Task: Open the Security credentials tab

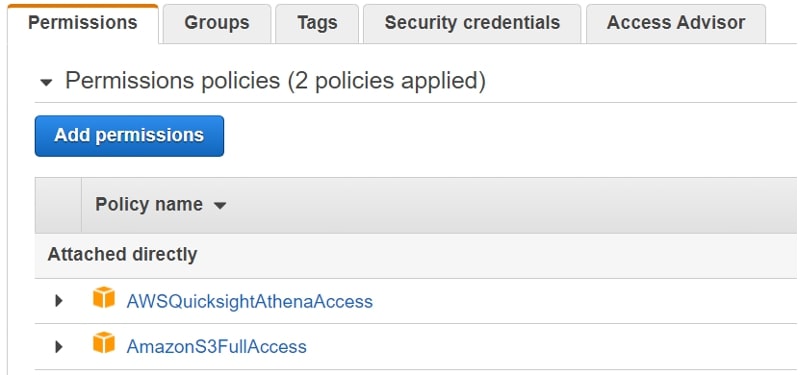Action: (x=472, y=23)
